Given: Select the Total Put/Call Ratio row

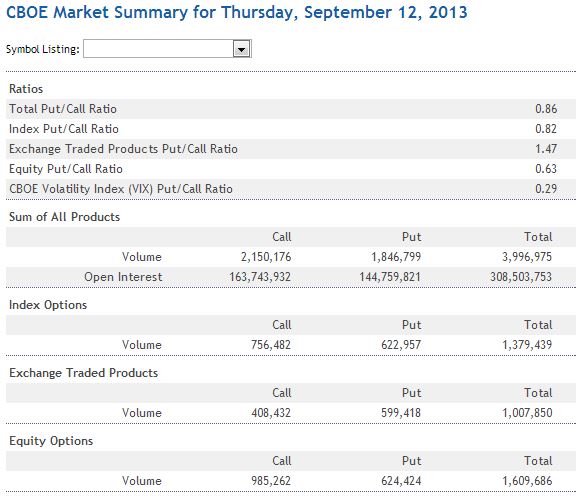Looking at the screenshot, I should [x=291, y=109].
